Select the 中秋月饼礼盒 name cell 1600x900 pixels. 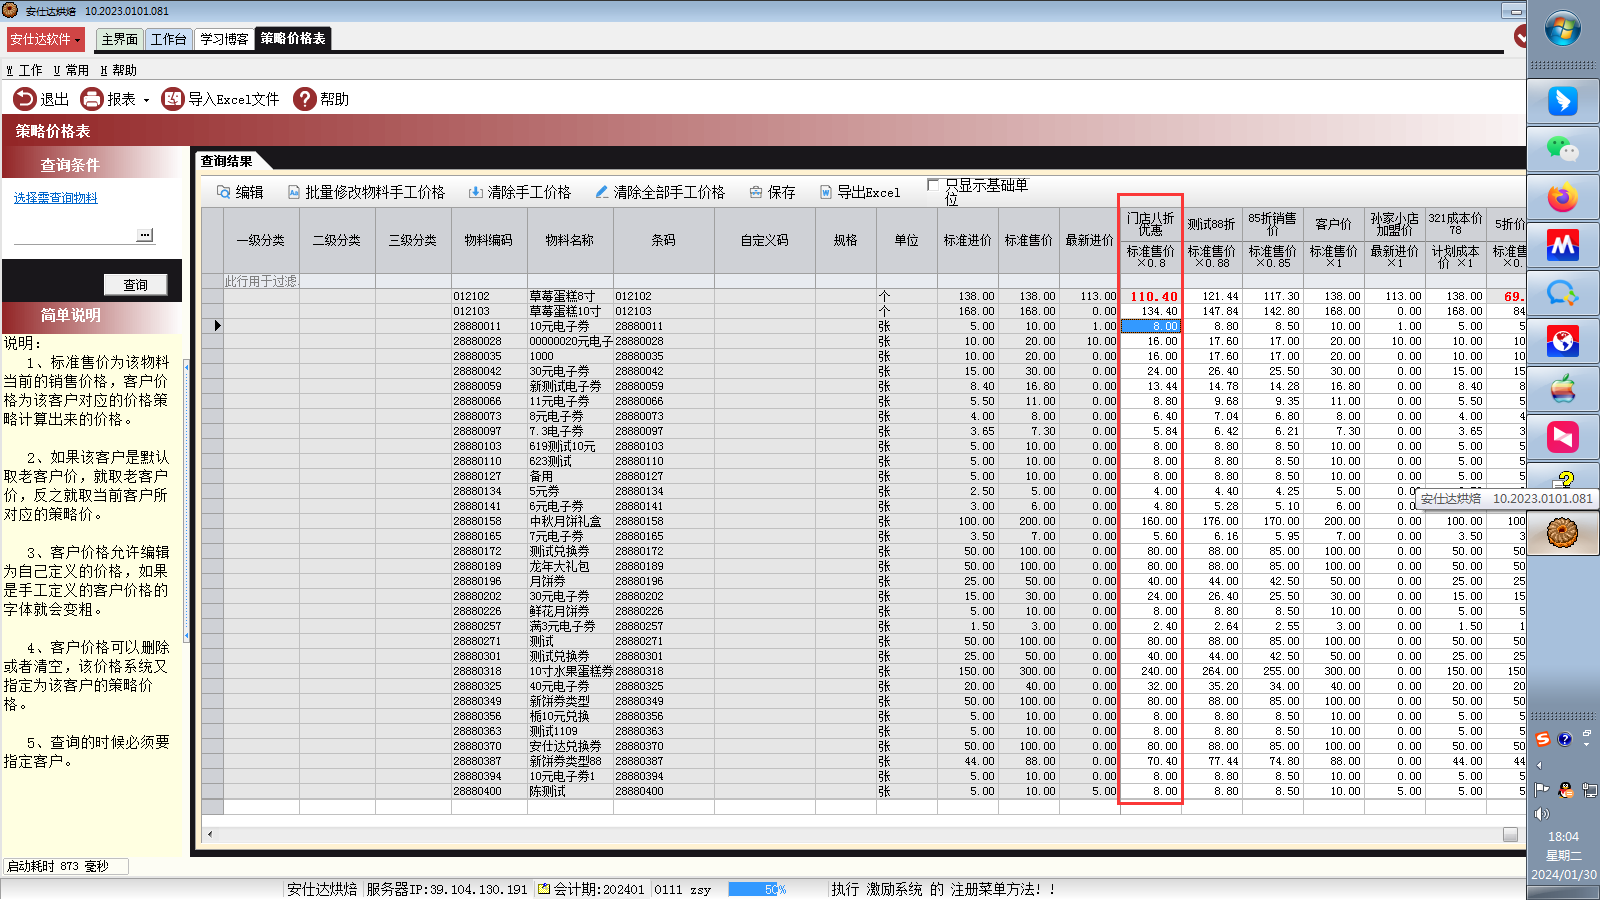pos(570,521)
